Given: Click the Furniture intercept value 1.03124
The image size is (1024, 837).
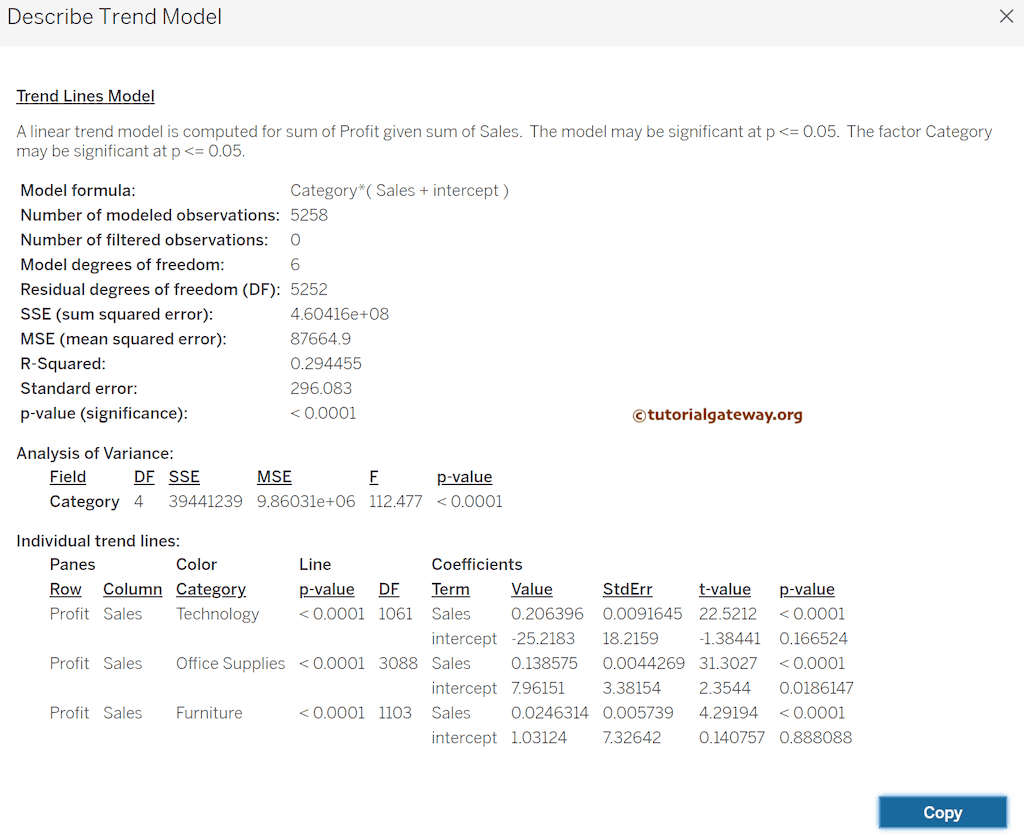Looking at the screenshot, I should [539, 738].
